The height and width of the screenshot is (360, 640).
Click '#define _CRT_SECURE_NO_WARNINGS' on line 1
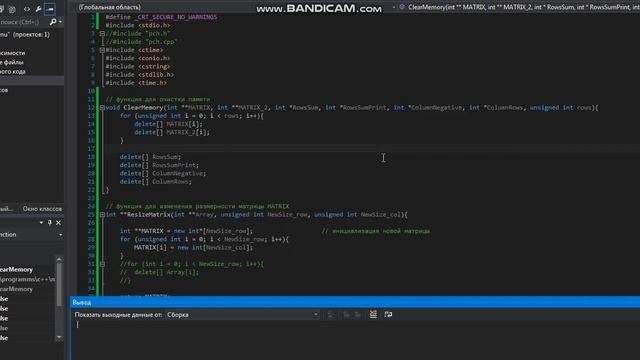click(161, 17)
